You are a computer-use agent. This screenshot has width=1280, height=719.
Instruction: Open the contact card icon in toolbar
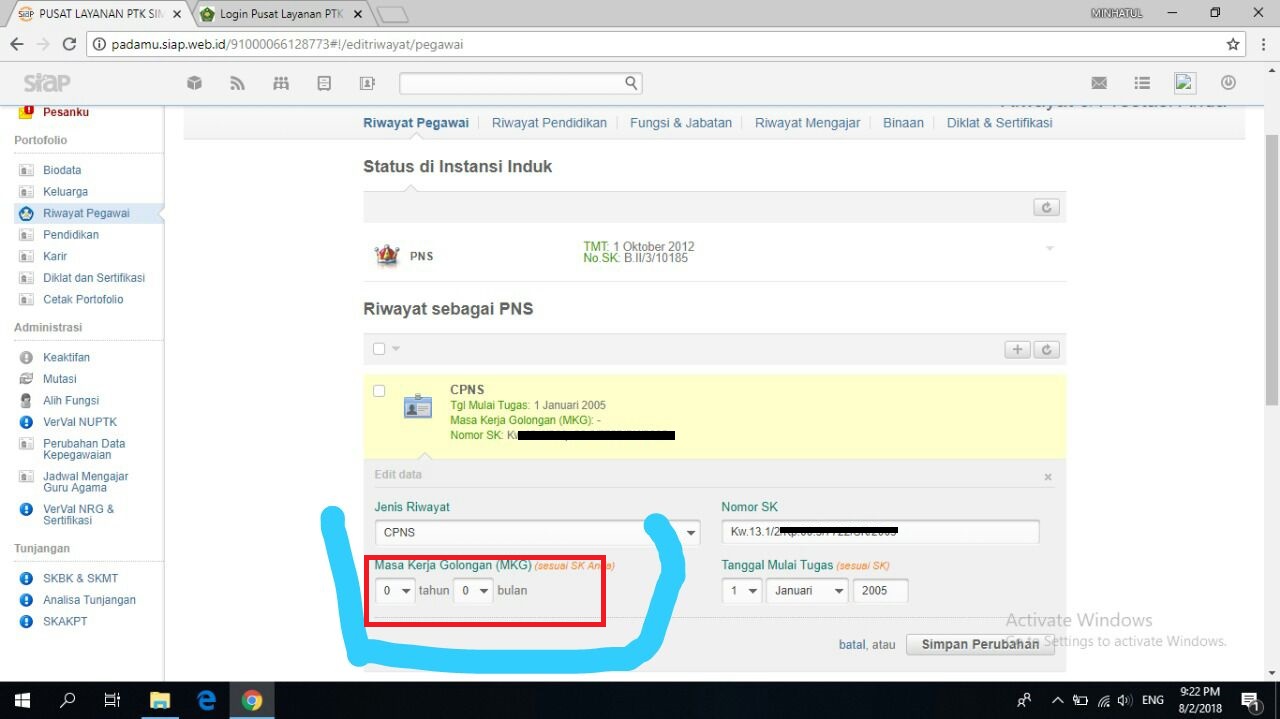tap(367, 83)
